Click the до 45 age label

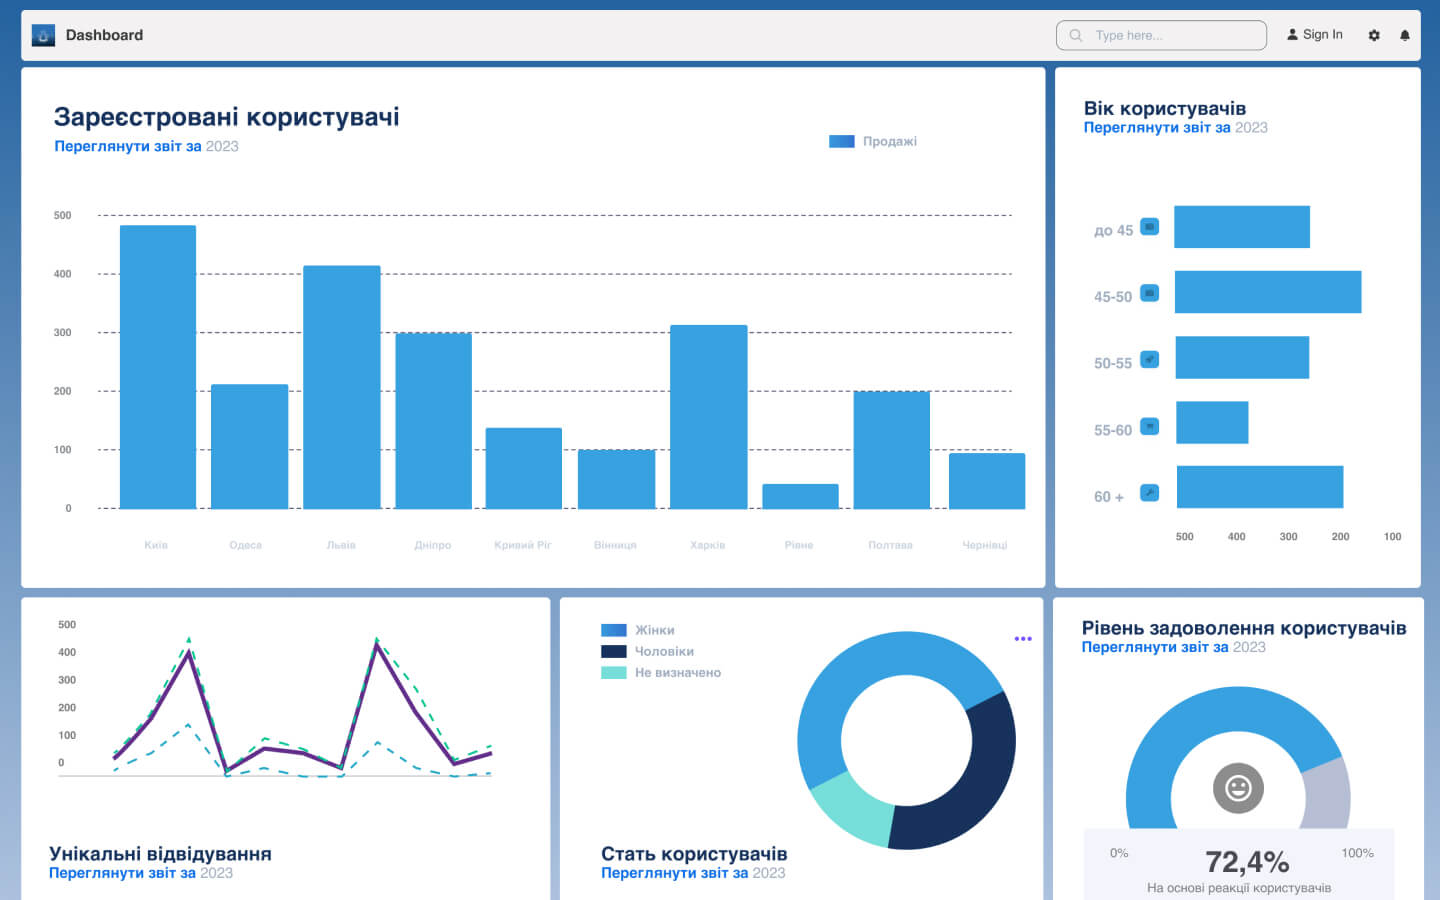coord(1113,230)
